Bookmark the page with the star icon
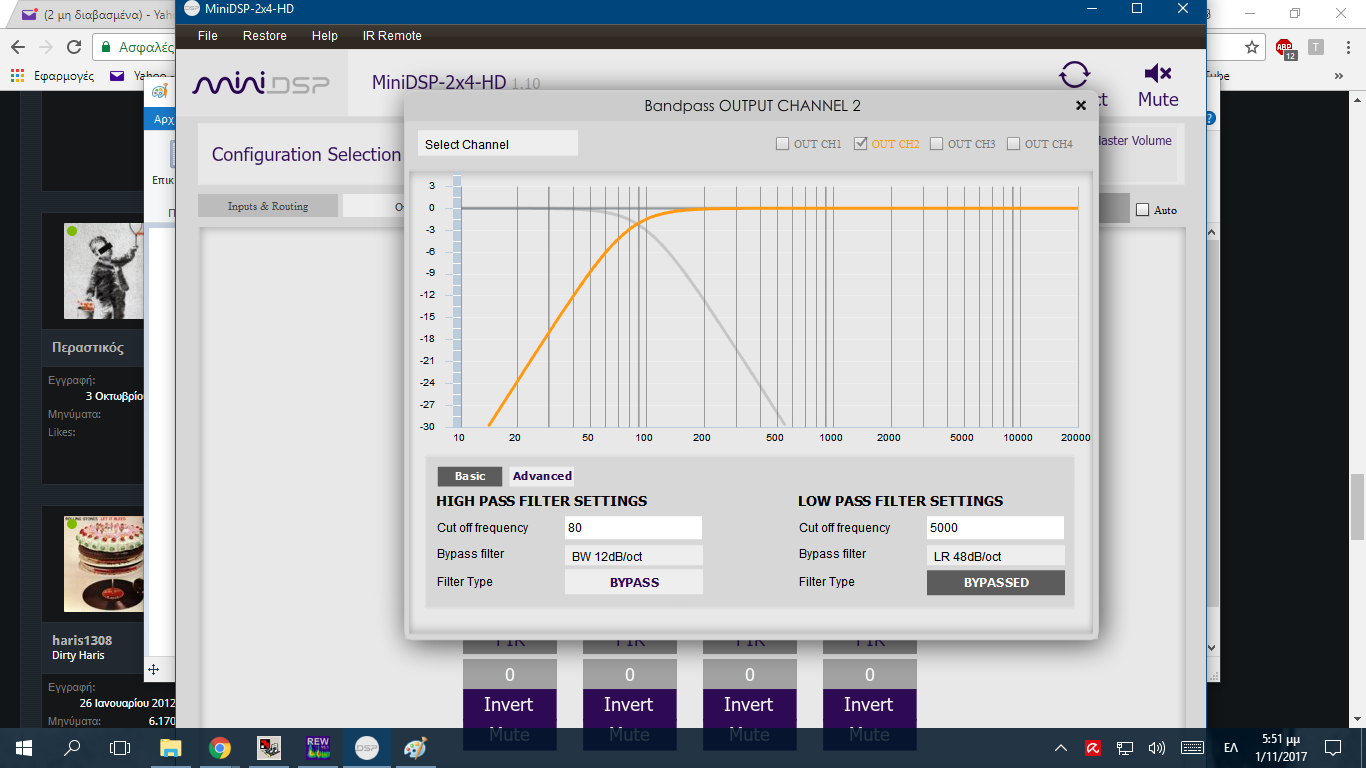 pyautogui.click(x=1251, y=47)
